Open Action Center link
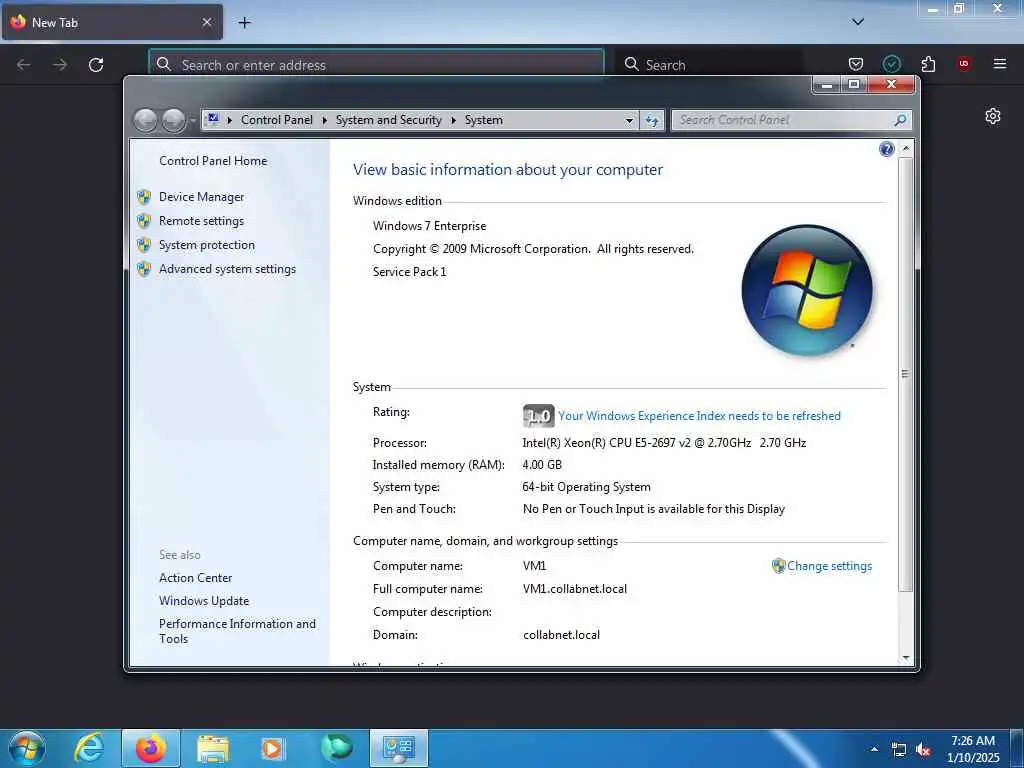The image size is (1024, 768). click(x=195, y=578)
